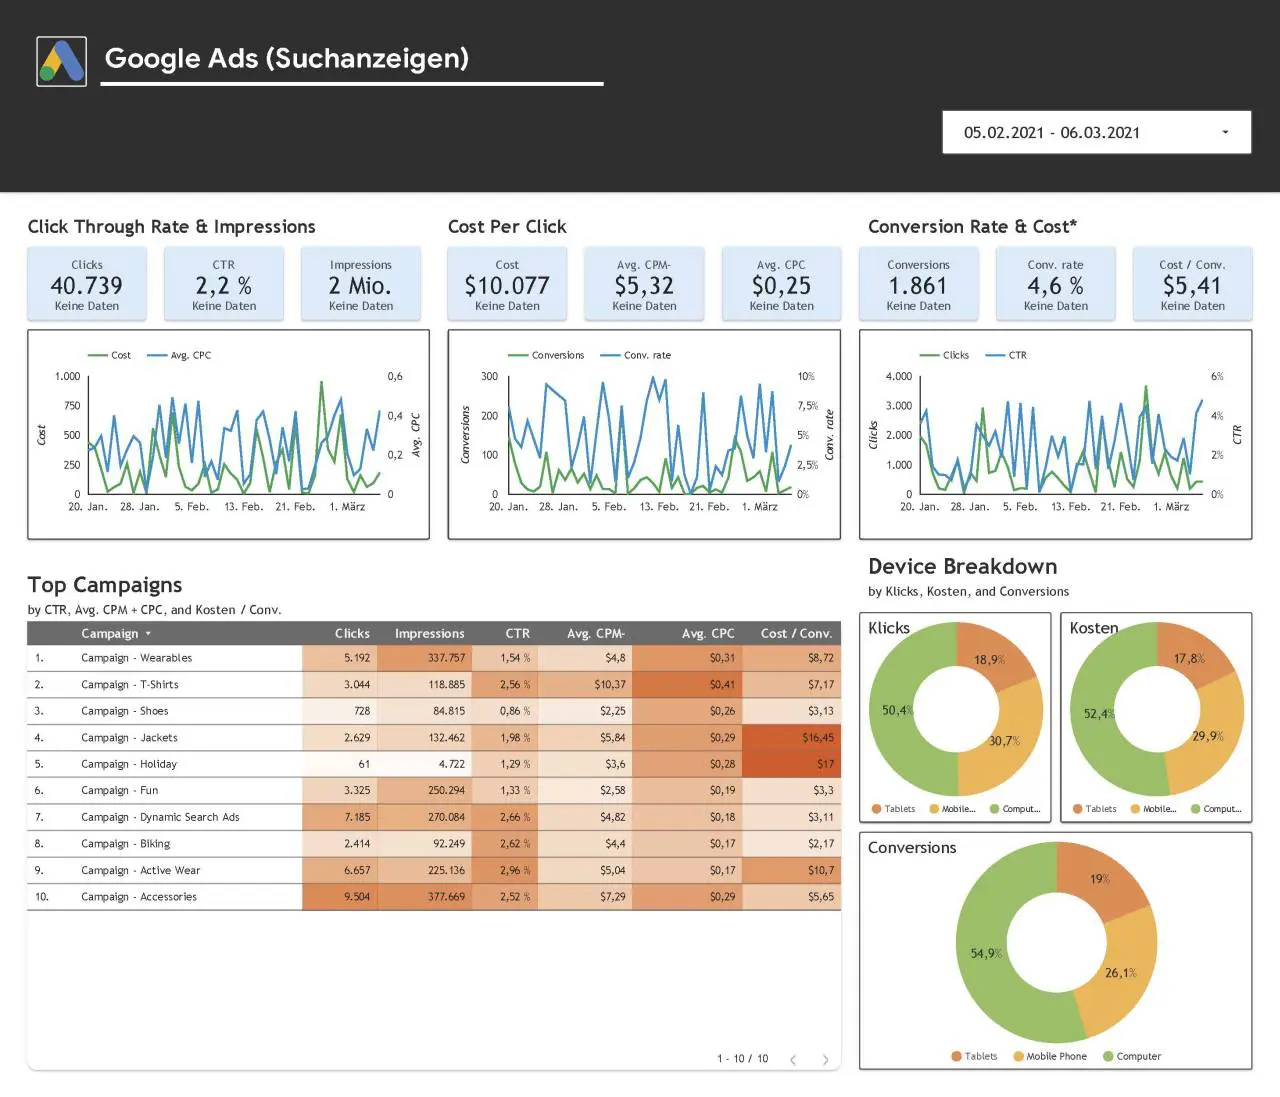Toggle Conv. rate series in legend
Image resolution: width=1280 pixels, height=1097 pixels.
(x=636, y=355)
